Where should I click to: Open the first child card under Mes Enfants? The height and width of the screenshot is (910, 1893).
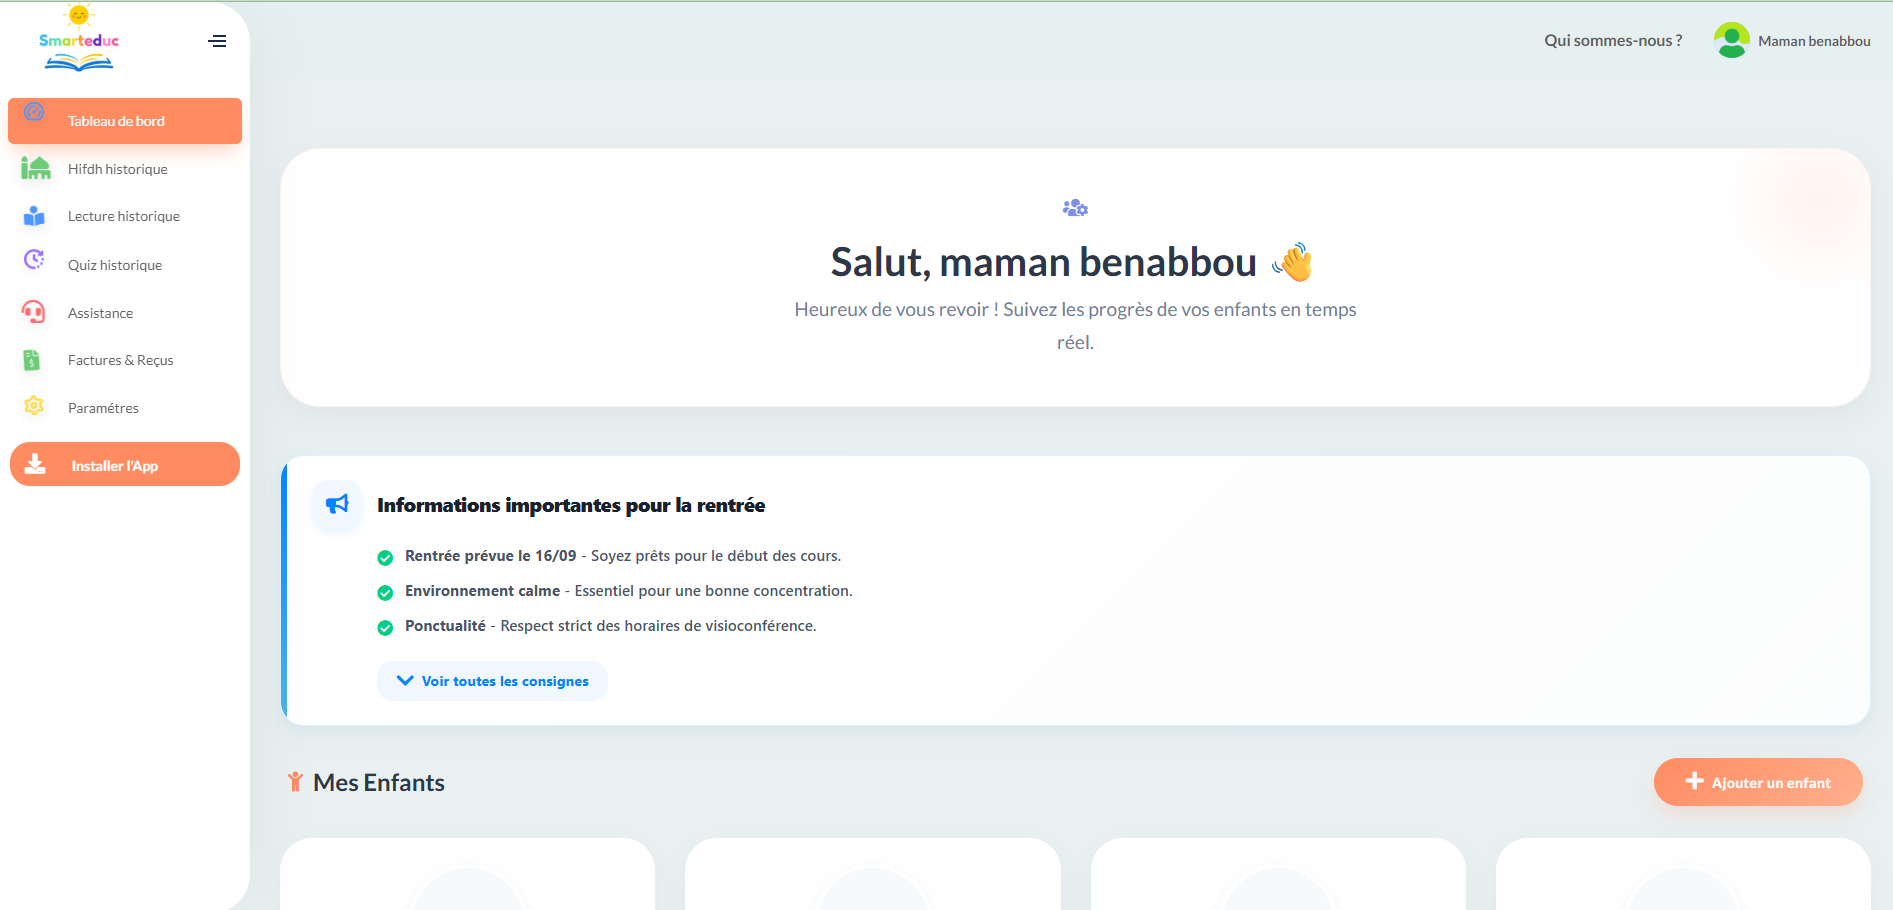coord(467,874)
